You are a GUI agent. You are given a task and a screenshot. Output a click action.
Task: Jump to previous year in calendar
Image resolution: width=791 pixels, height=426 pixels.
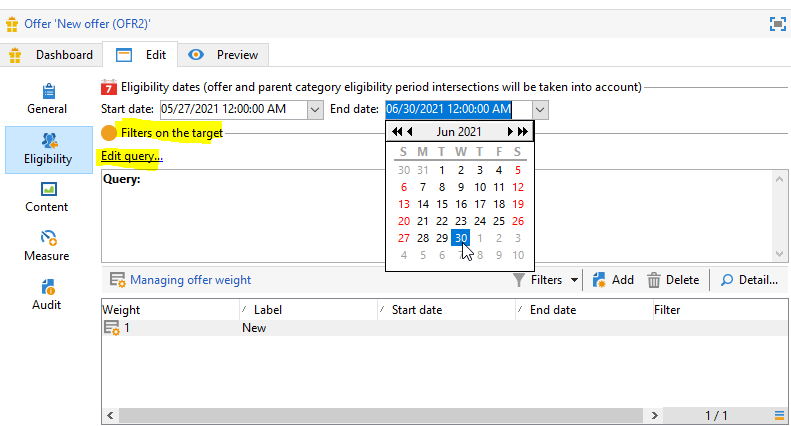[x=396, y=132]
